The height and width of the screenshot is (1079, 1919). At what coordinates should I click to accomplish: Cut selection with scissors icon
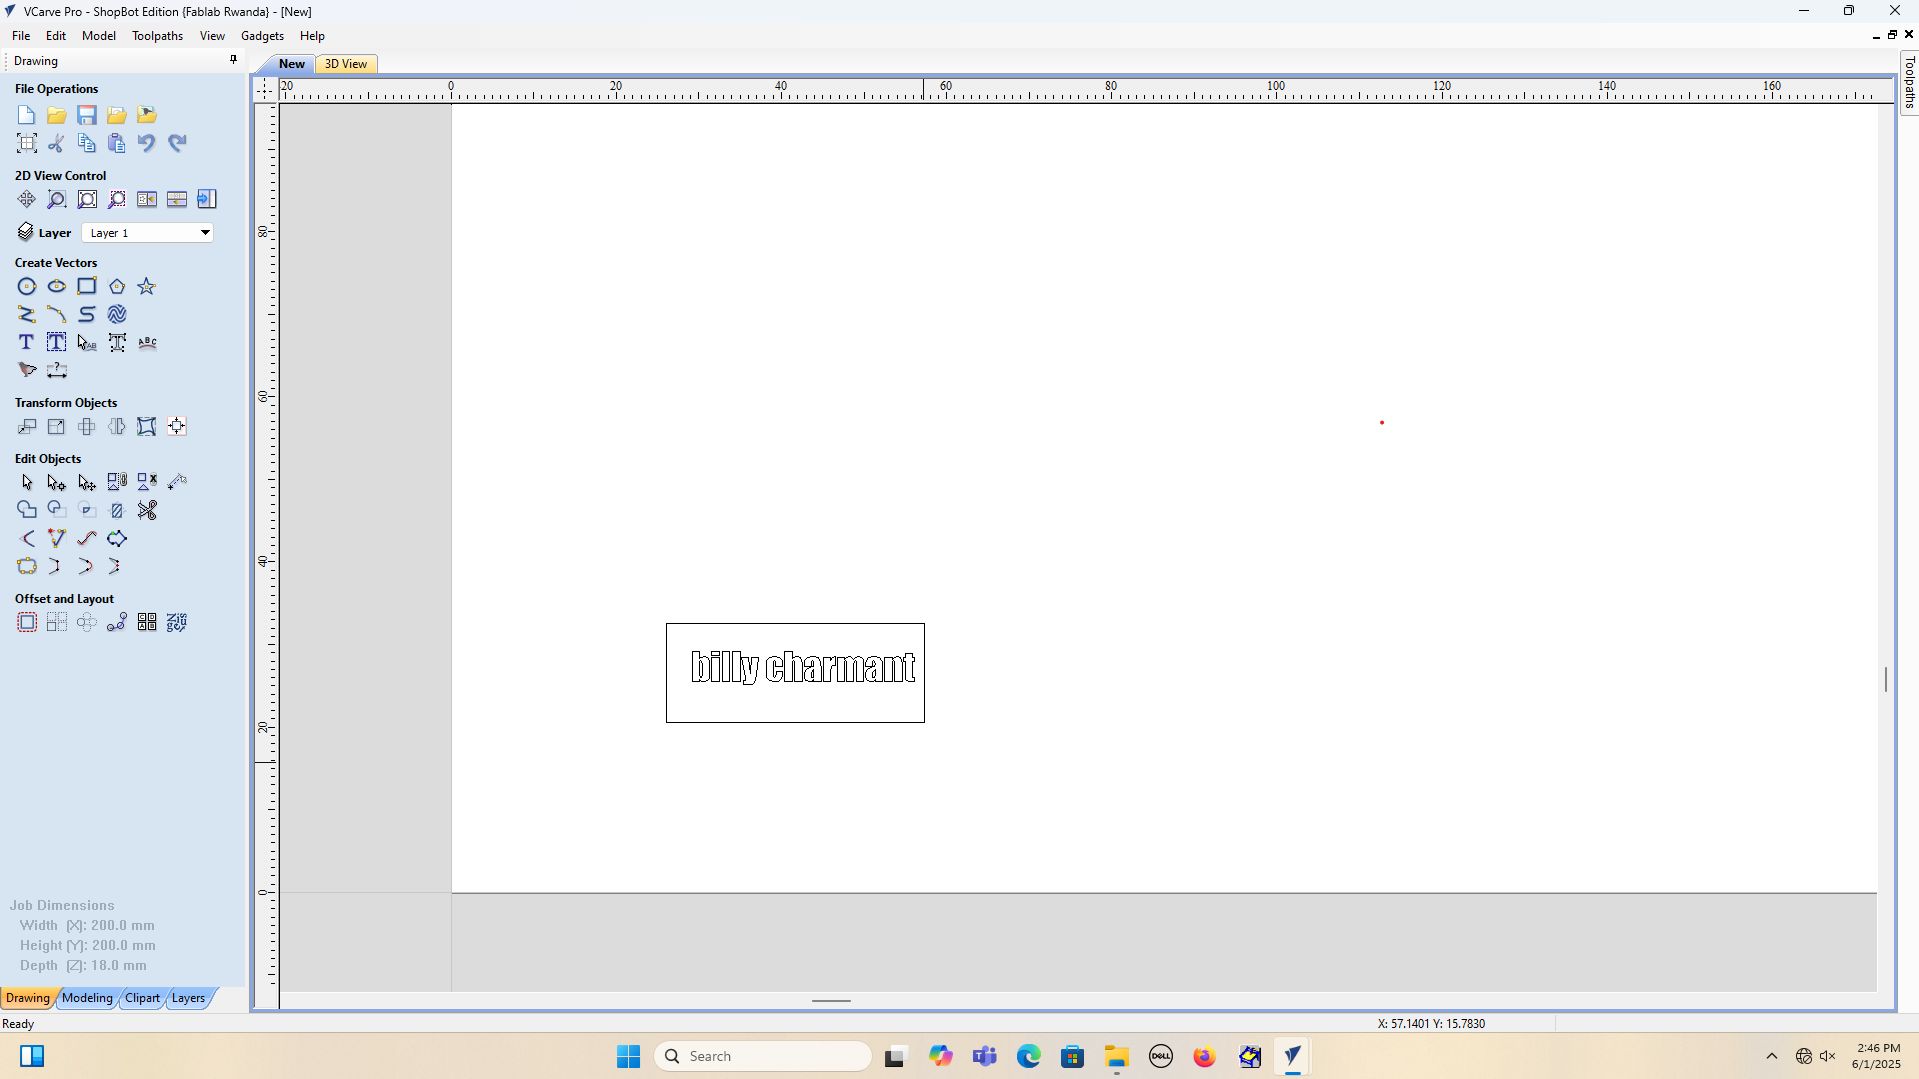57,143
